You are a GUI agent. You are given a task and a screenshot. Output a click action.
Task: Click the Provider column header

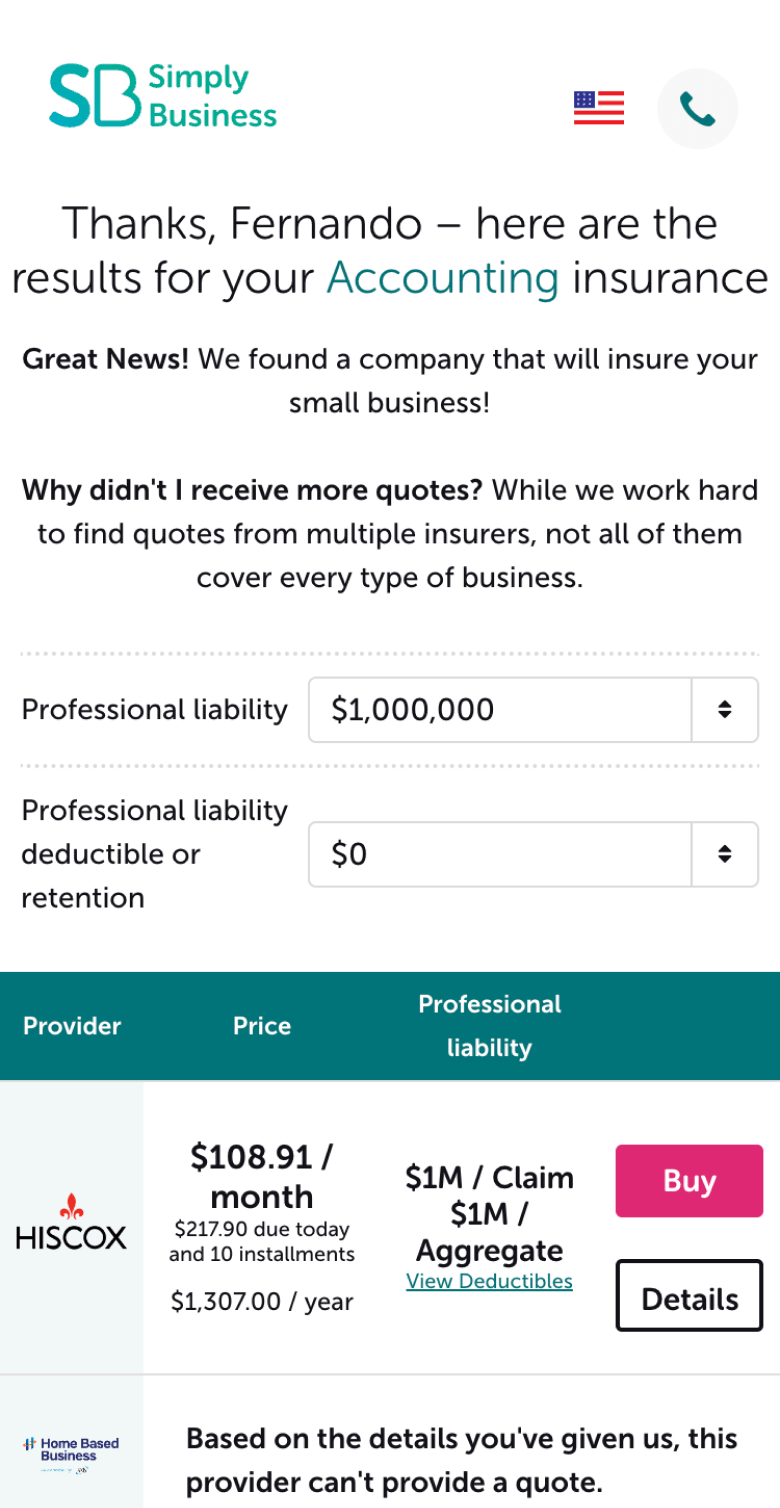[72, 1026]
